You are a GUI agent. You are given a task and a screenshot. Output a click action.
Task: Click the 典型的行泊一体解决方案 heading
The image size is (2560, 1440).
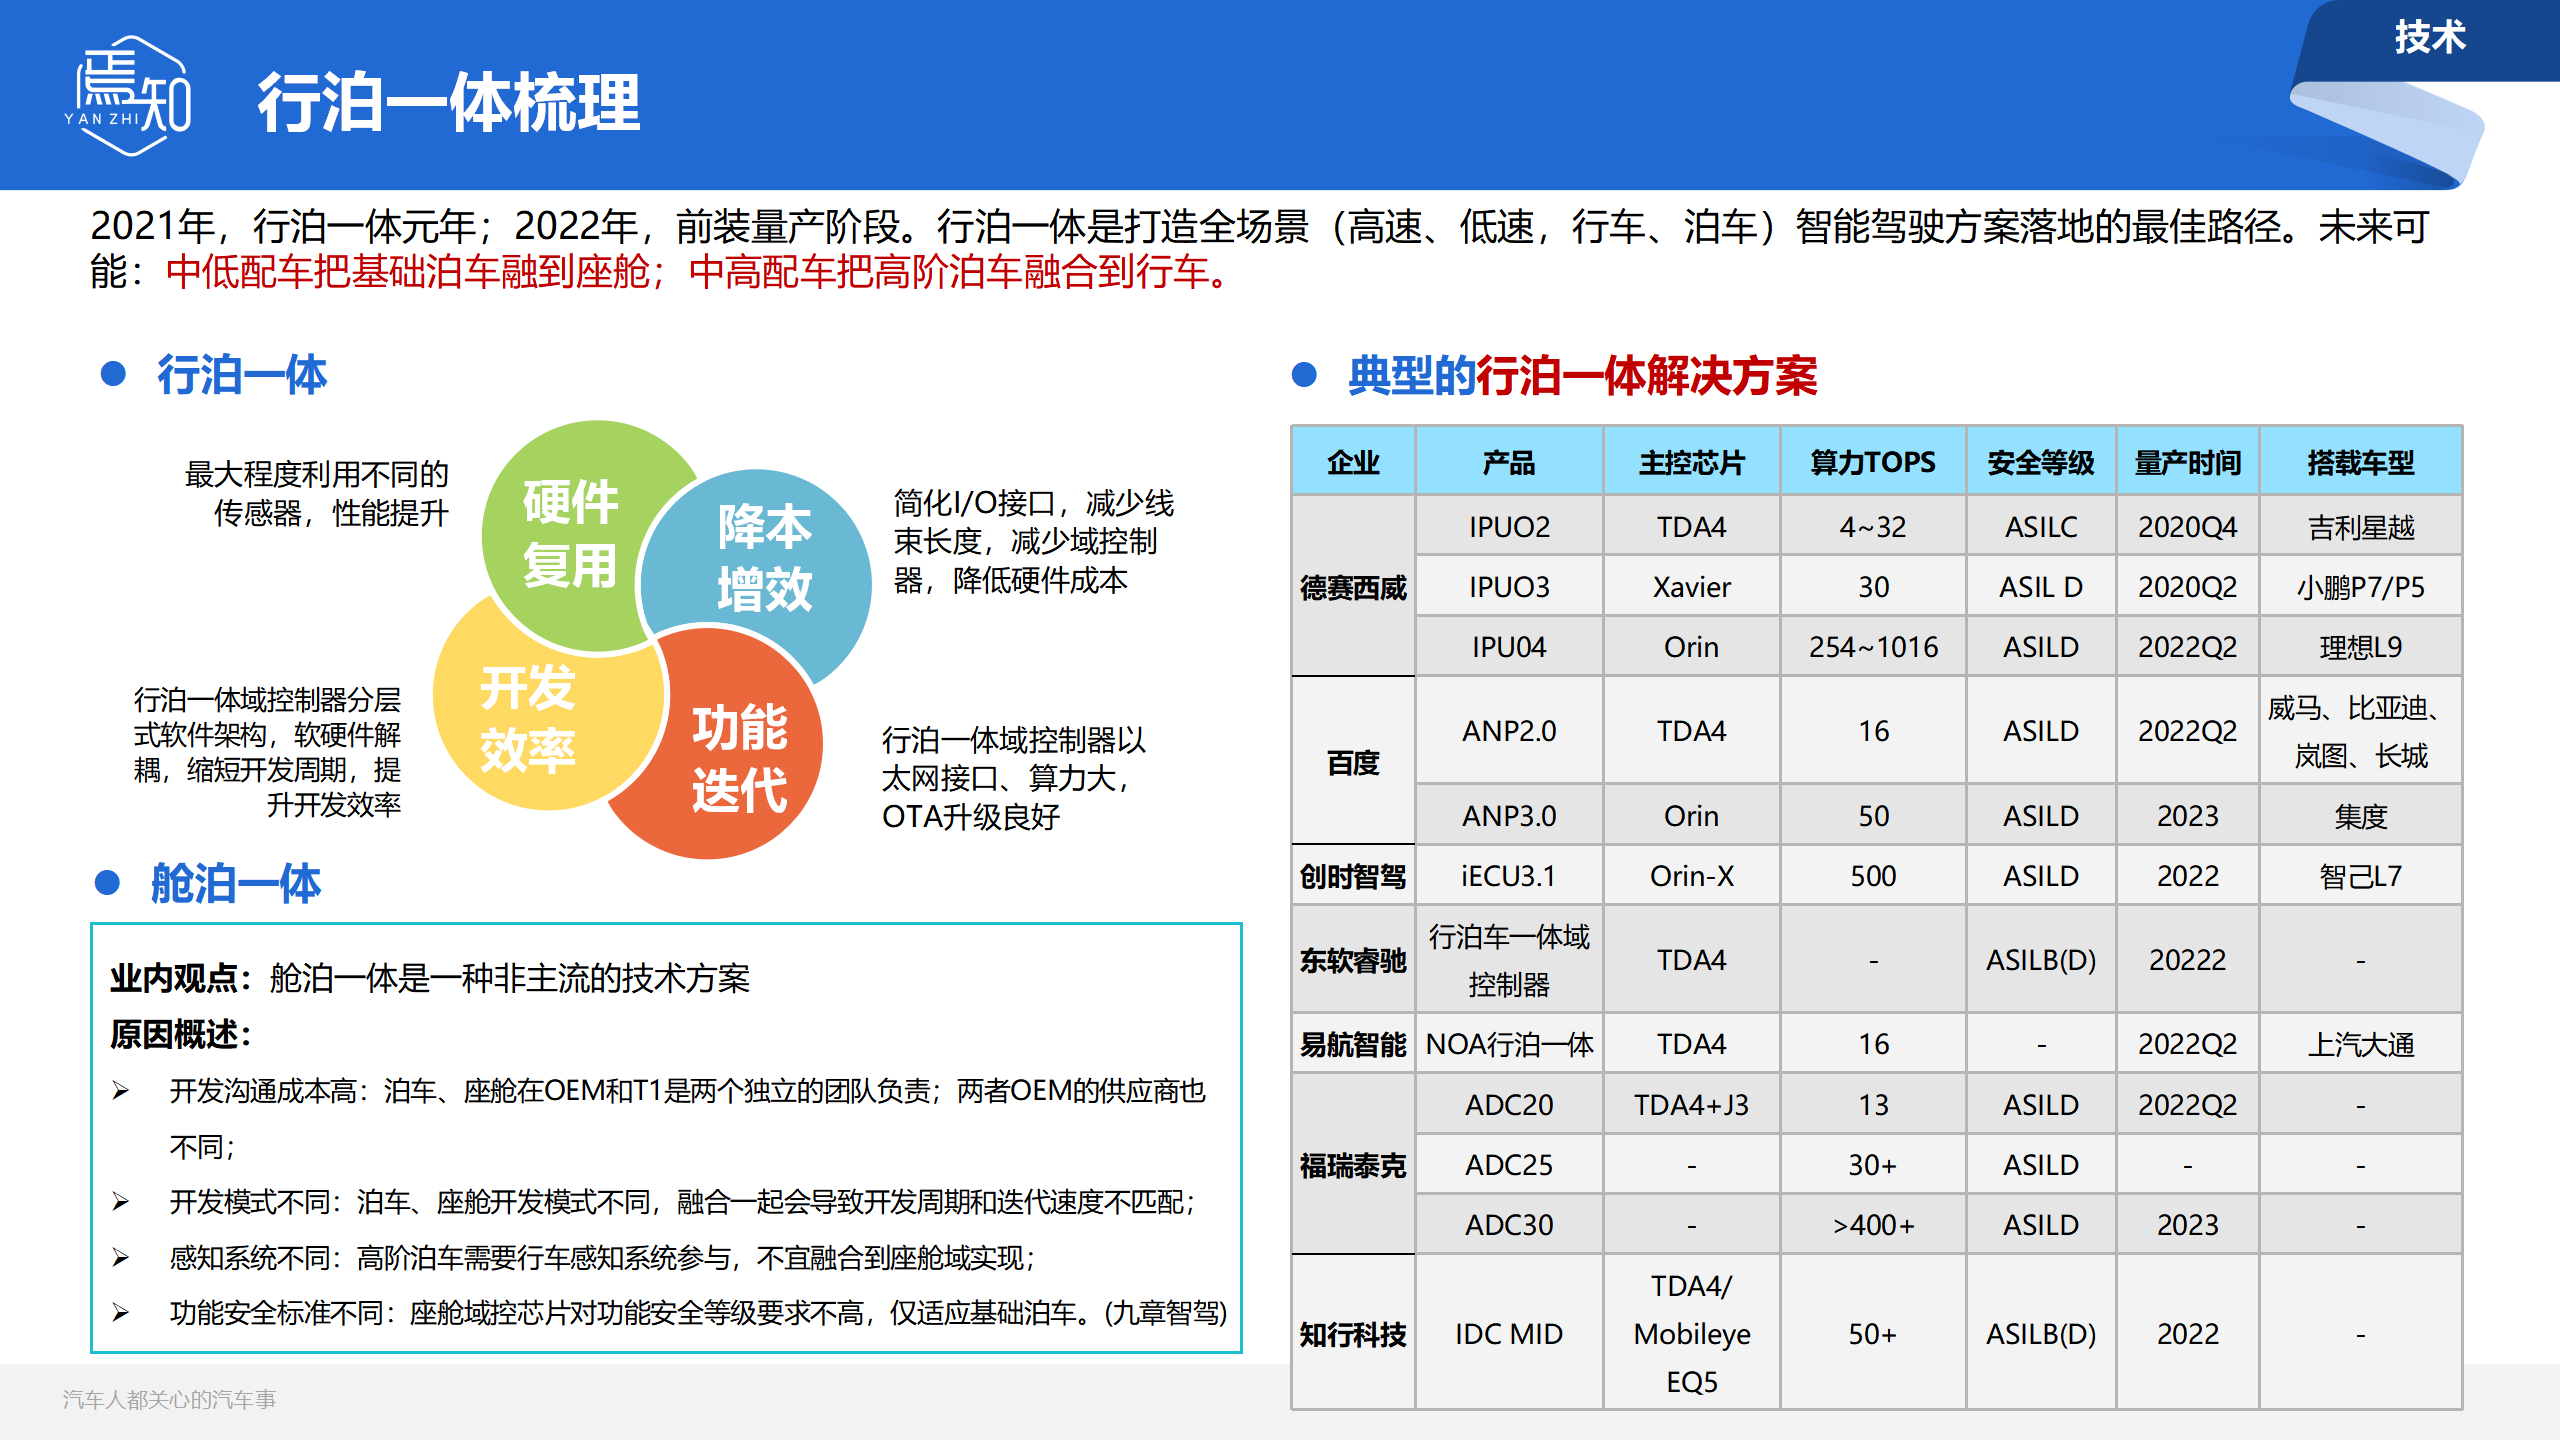(x=1582, y=376)
